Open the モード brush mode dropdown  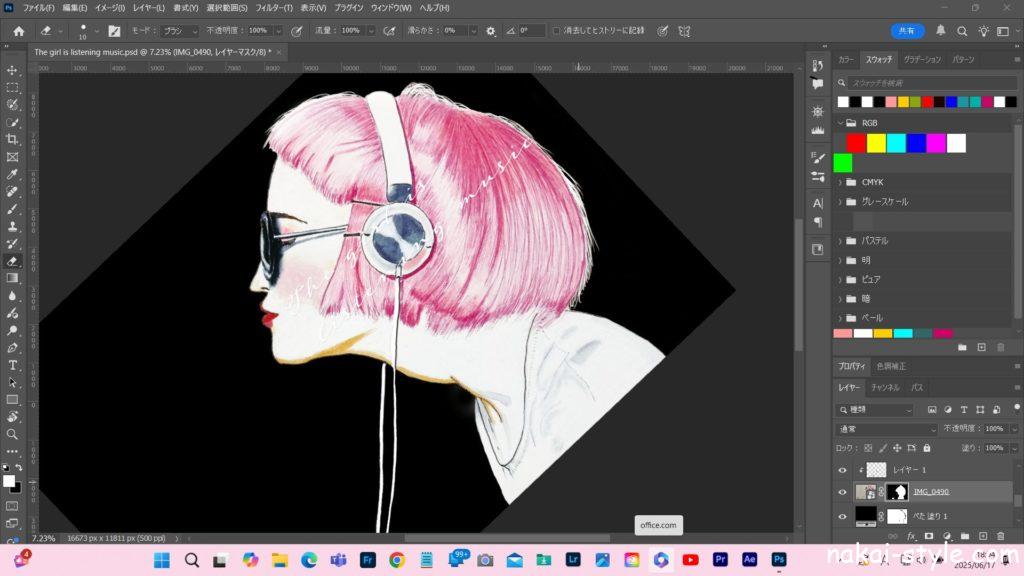tap(180, 31)
